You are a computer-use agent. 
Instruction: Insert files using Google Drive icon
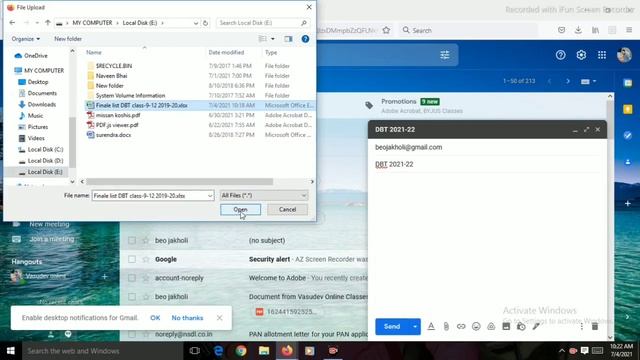pyautogui.click(x=491, y=326)
